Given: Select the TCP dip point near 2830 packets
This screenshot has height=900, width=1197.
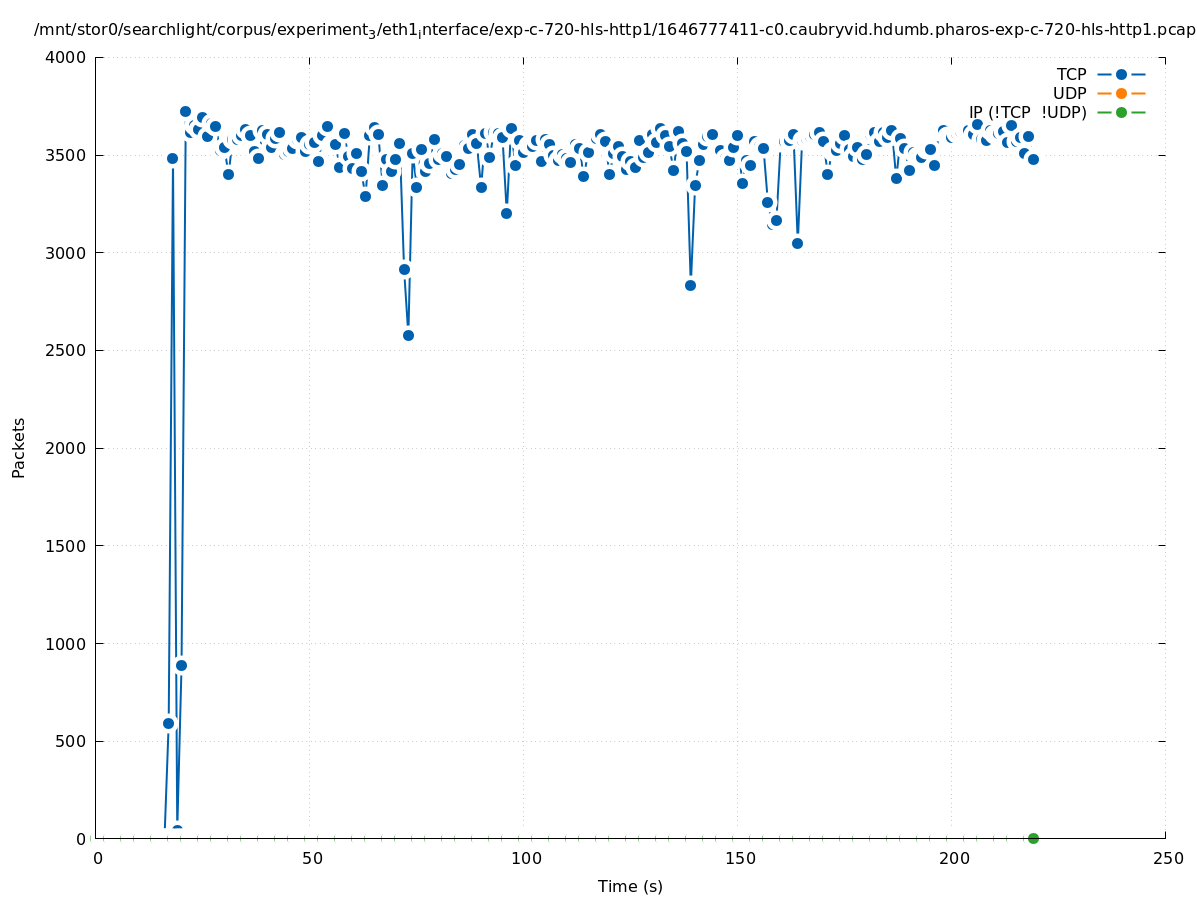Looking at the screenshot, I should click(690, 285).
